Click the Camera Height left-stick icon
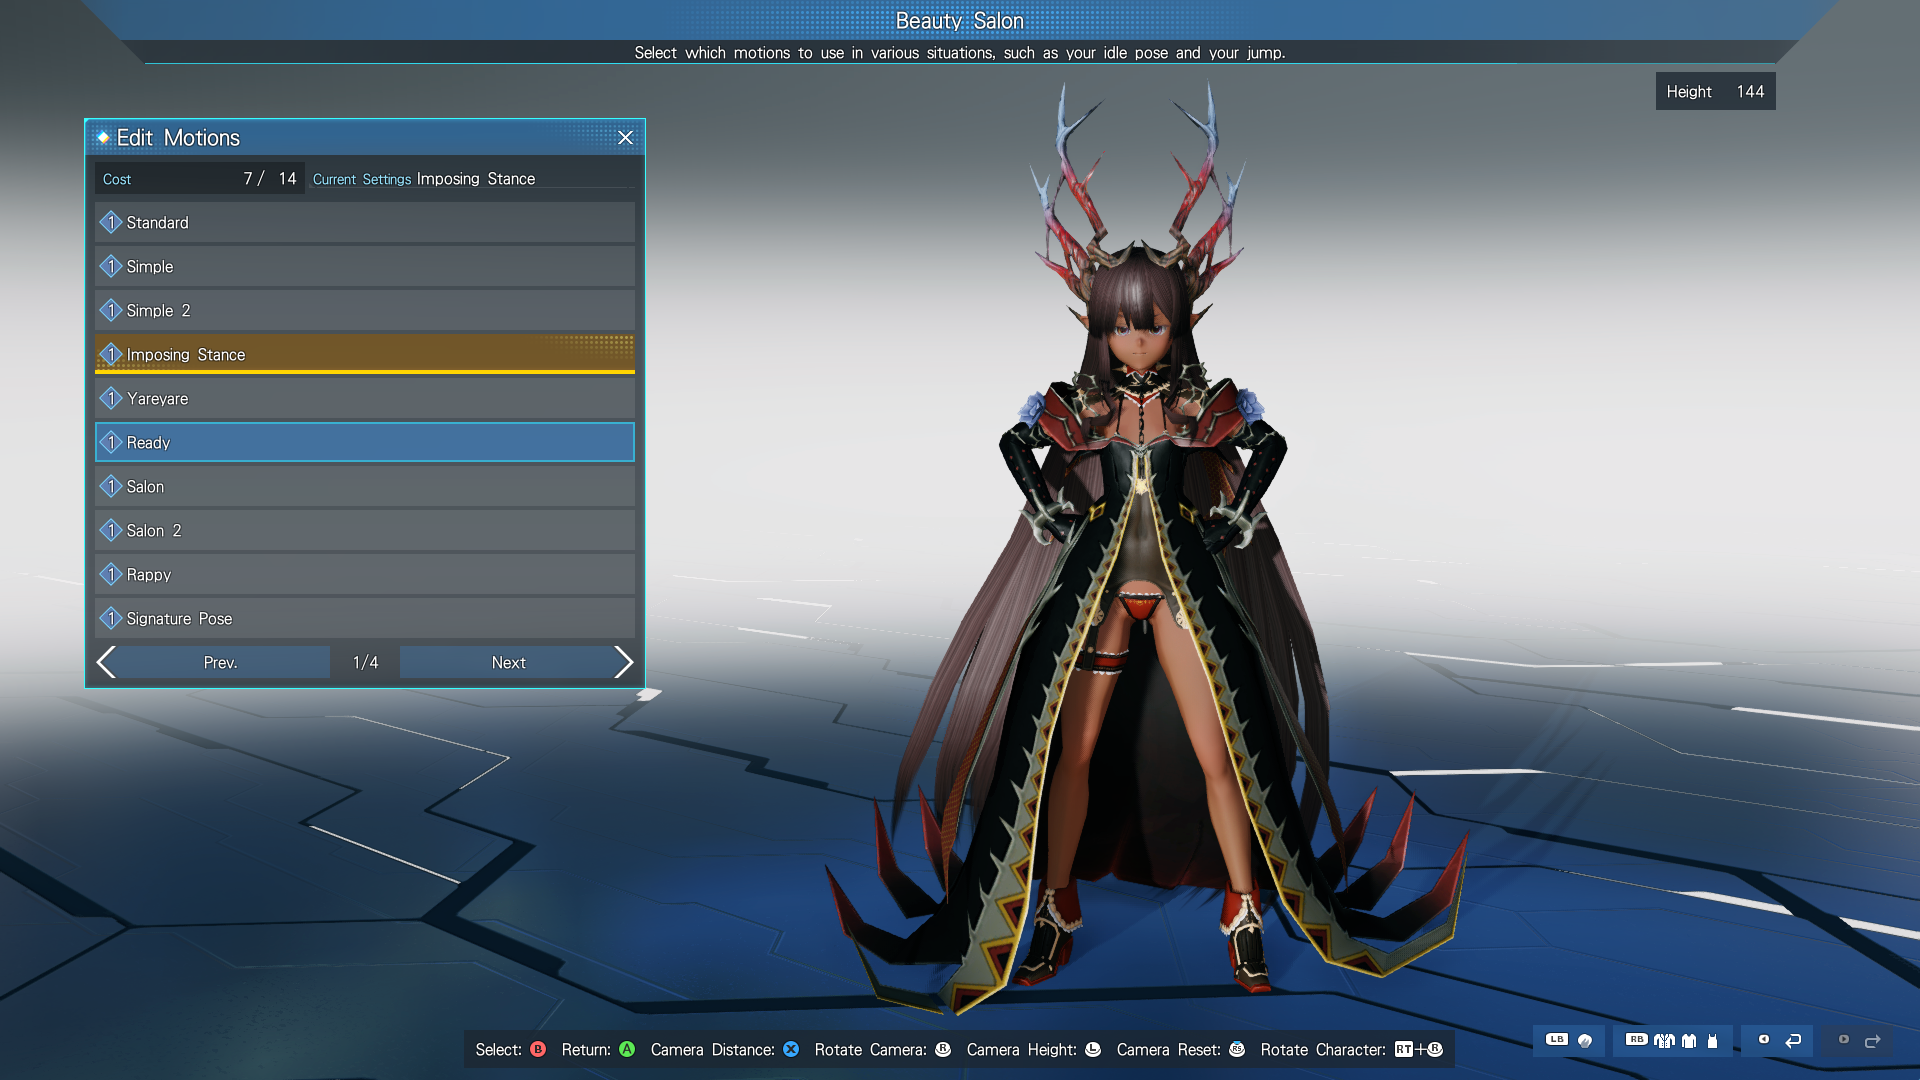 click(x=1093, y=1049)
